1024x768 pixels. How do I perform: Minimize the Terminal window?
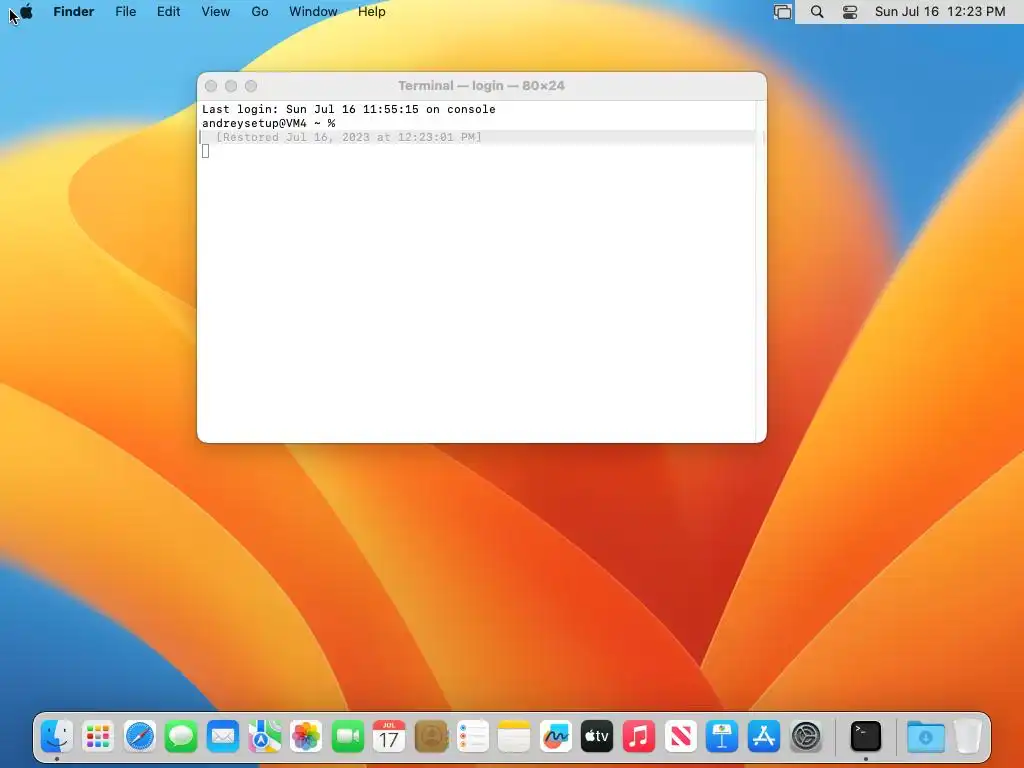(231, 86)
